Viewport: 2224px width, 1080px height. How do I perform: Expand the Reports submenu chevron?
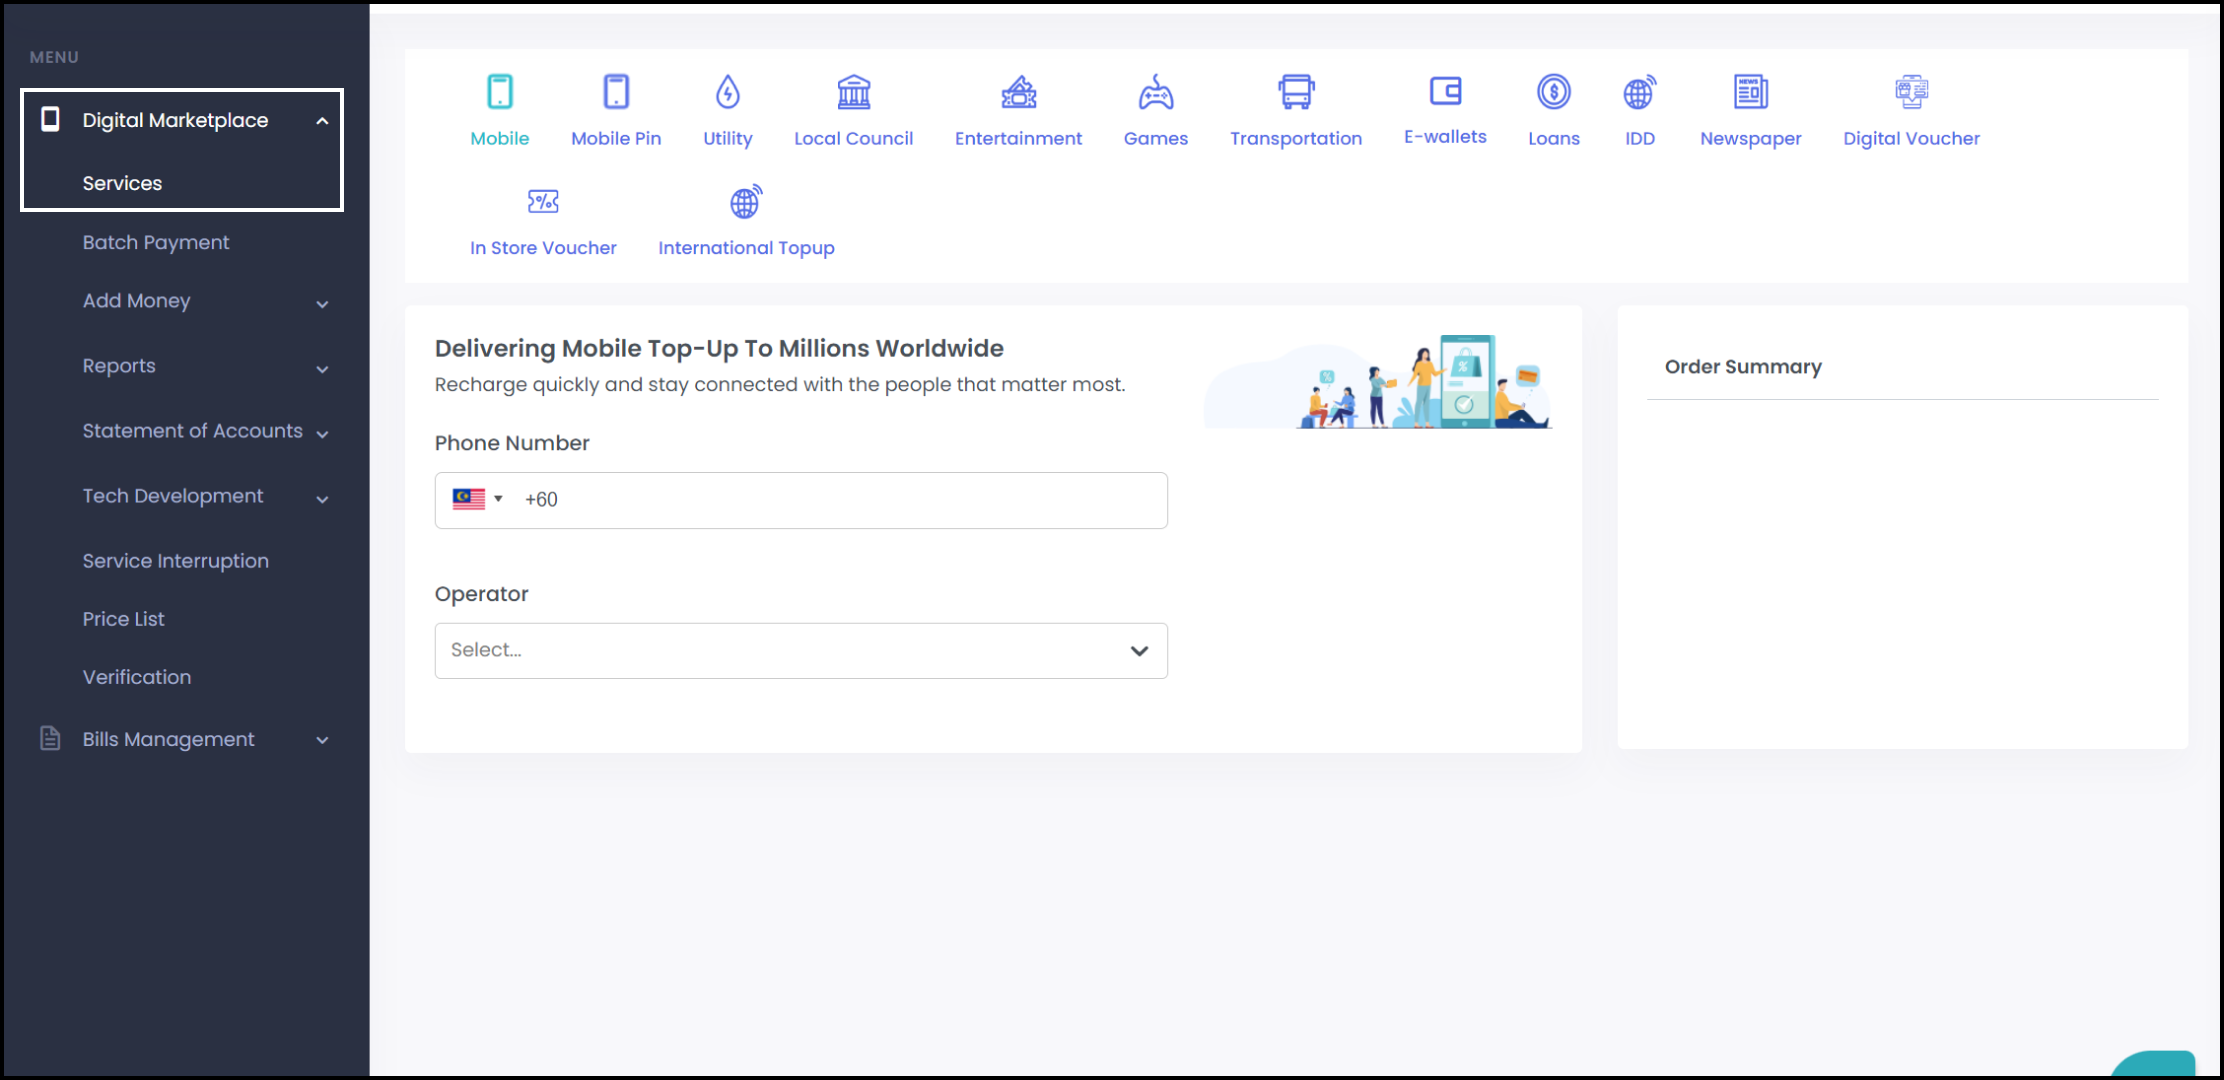[x=322, y=369]
